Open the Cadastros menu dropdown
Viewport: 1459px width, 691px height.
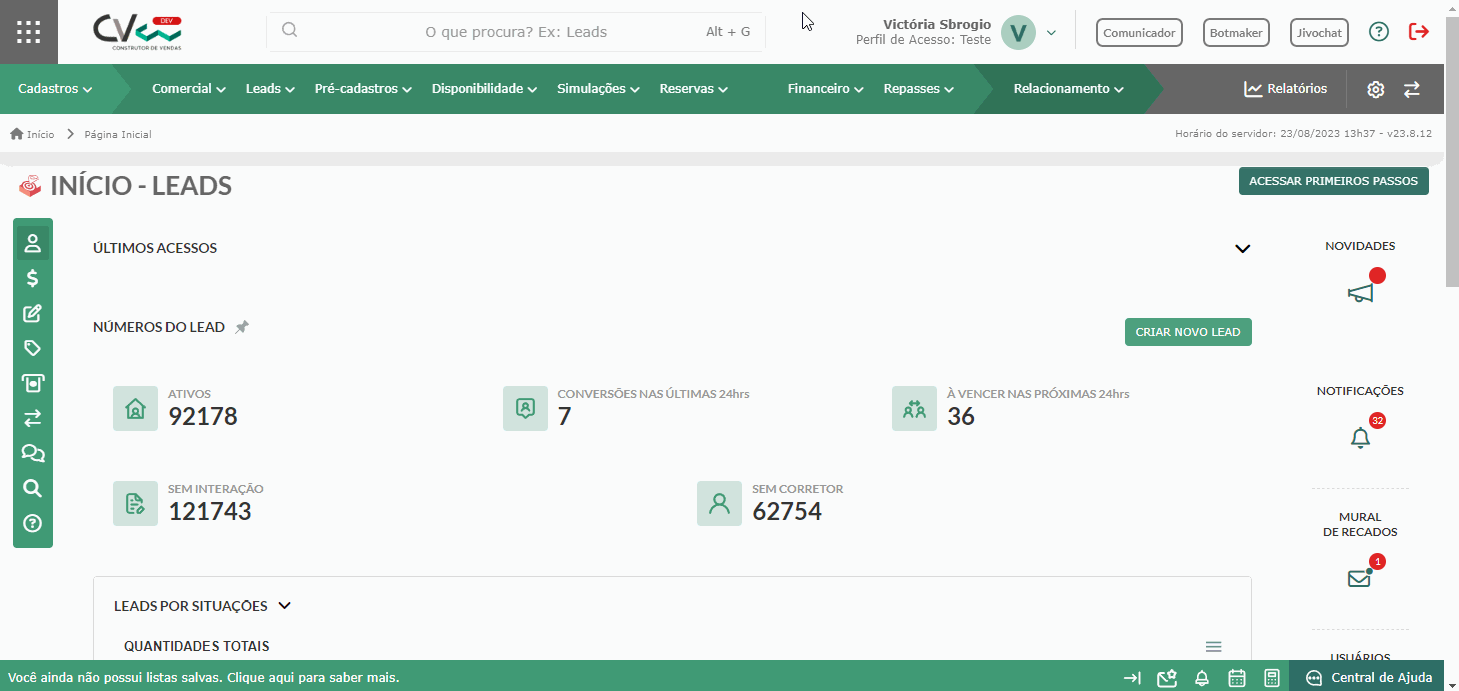pos(55,89)
